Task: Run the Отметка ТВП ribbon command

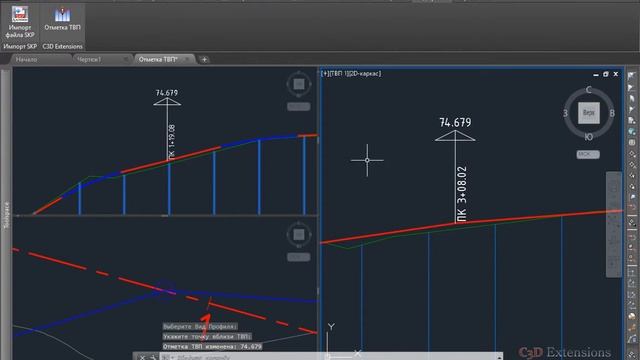Action: [62, 19]
